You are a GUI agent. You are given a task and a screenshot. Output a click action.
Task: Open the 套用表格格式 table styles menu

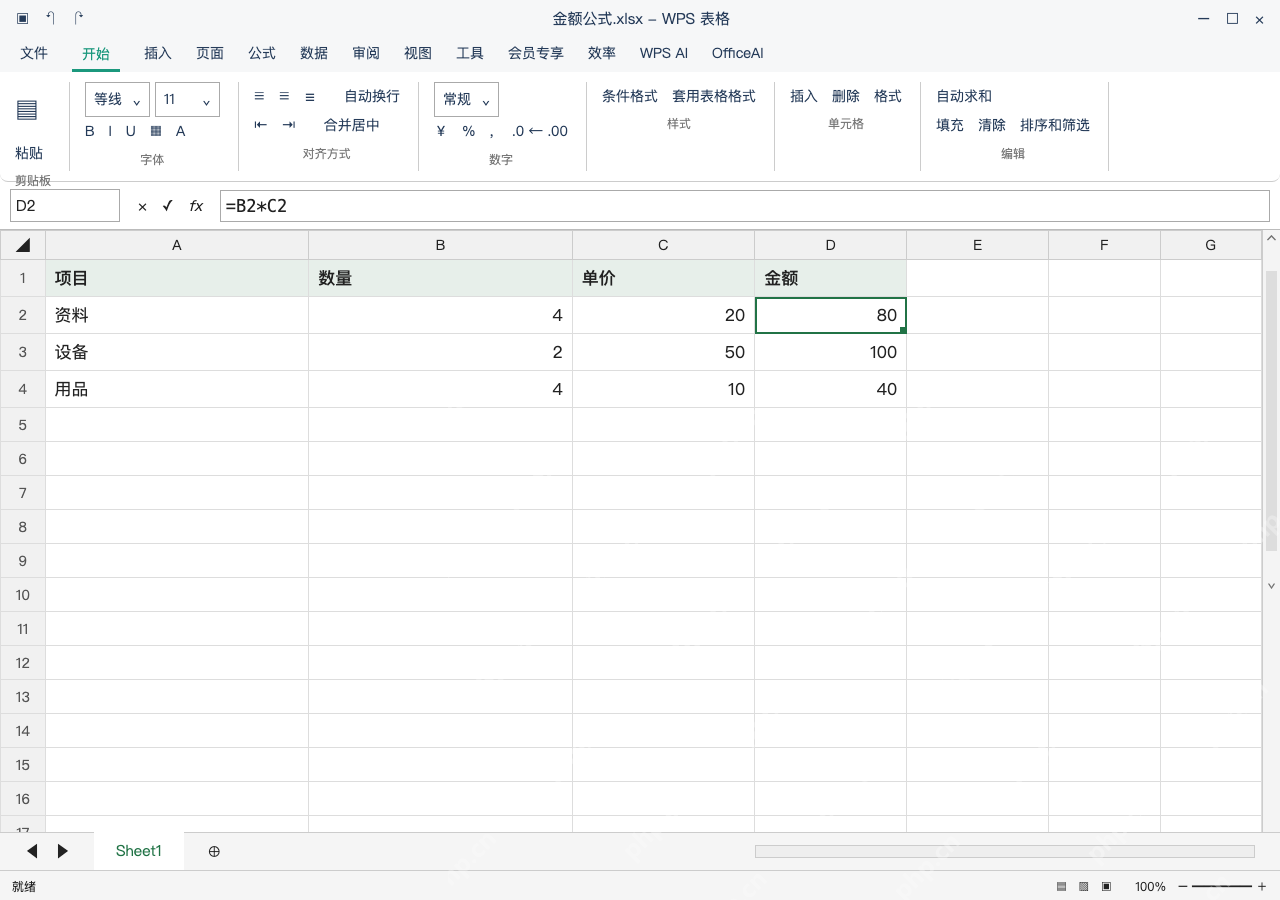714,96
